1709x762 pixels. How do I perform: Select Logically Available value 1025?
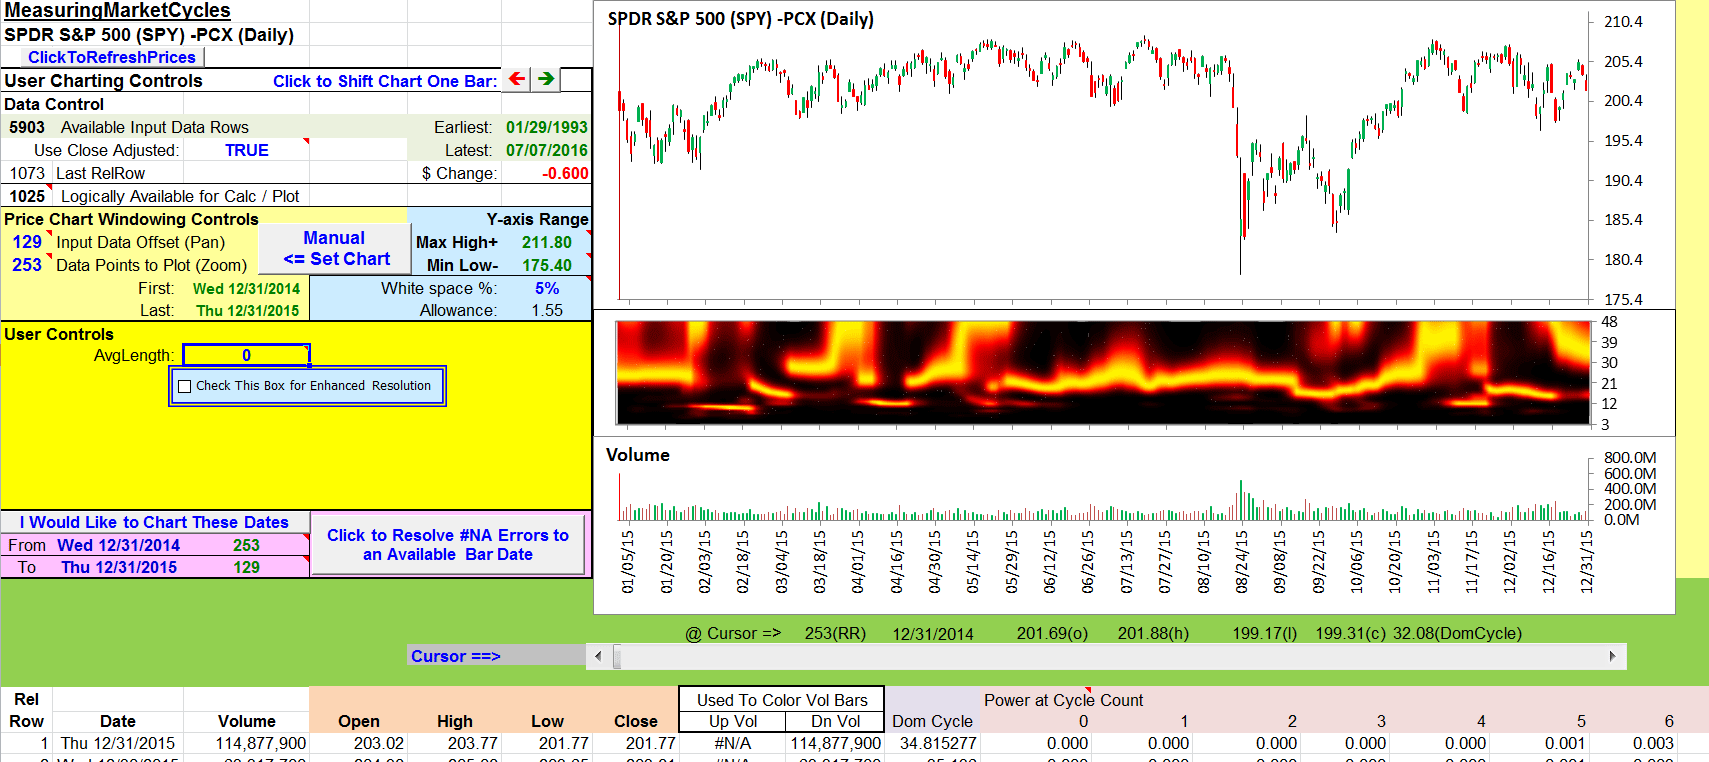point(27,196)
